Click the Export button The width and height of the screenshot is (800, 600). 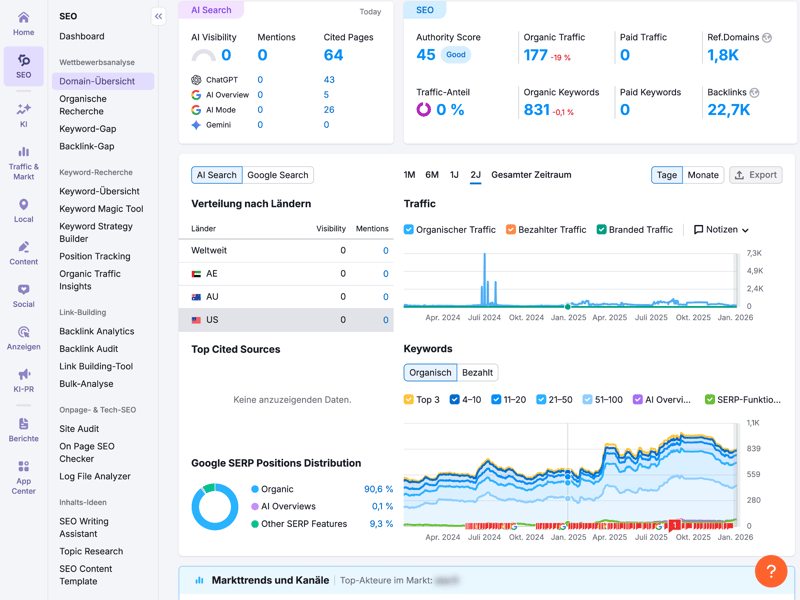click(x=756, y=175)
